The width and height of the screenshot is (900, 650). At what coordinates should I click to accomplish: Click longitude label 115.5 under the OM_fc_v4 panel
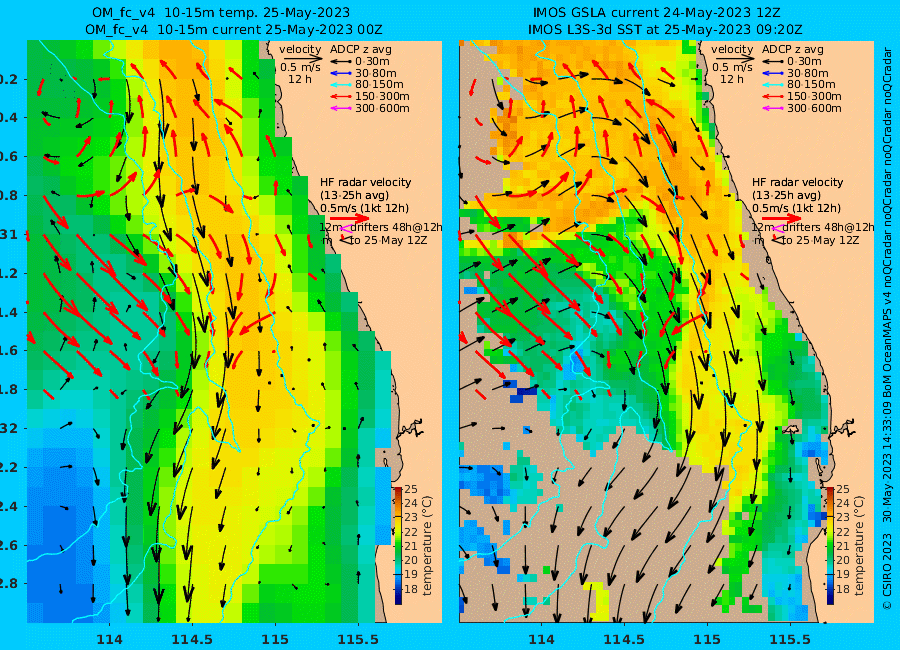coord(358,639)
